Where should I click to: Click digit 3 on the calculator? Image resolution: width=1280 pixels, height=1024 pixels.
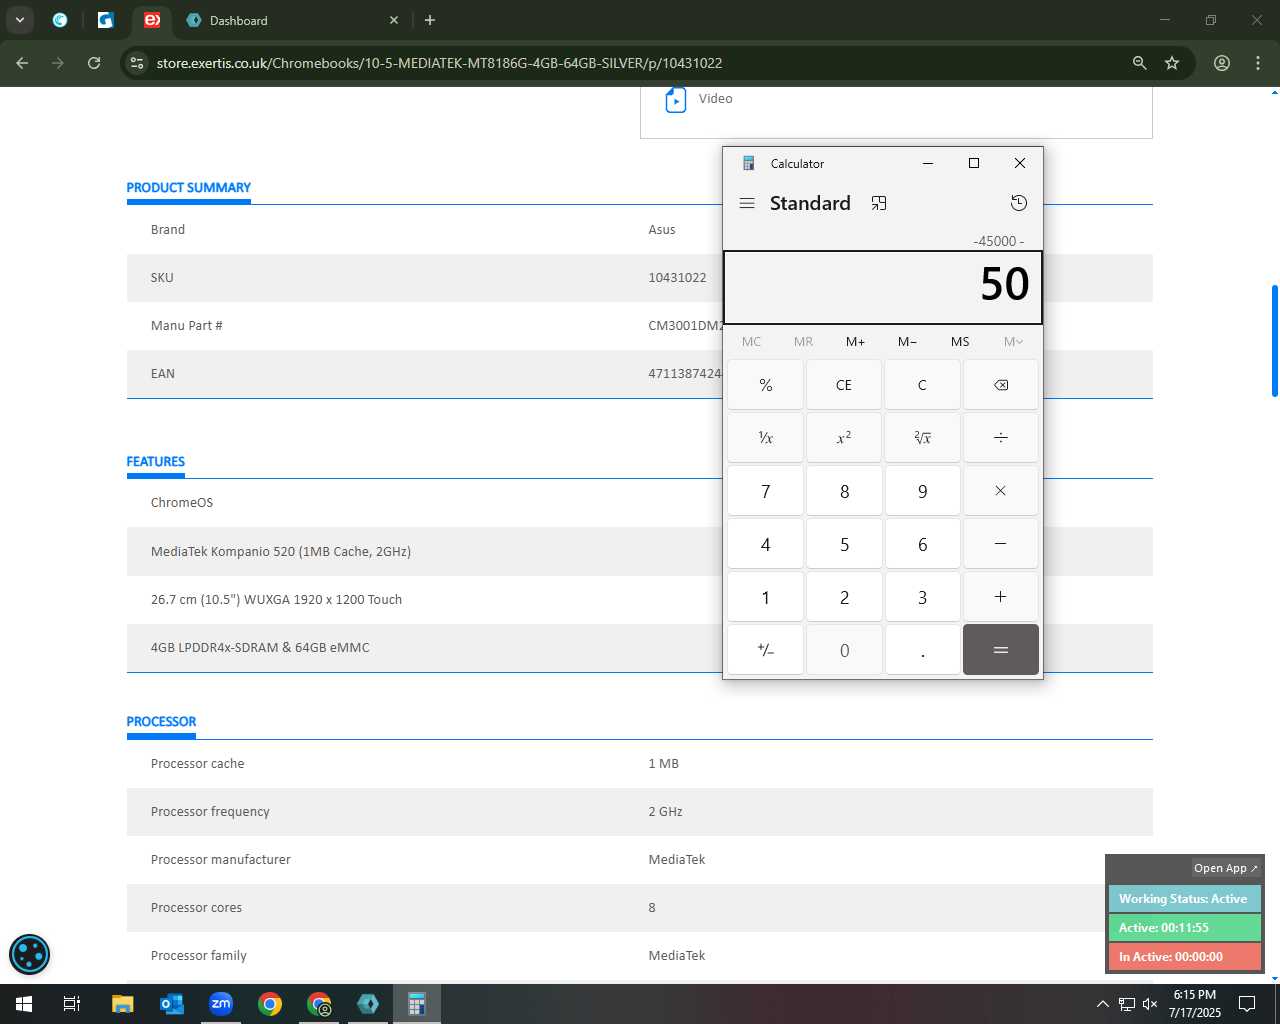[922, 597]
